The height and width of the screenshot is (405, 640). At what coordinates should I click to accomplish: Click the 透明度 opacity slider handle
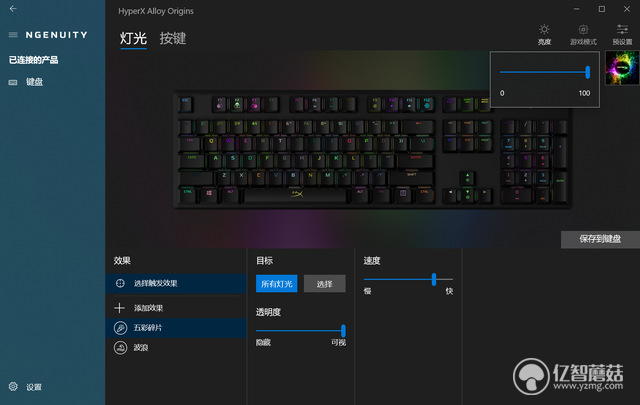343,331
